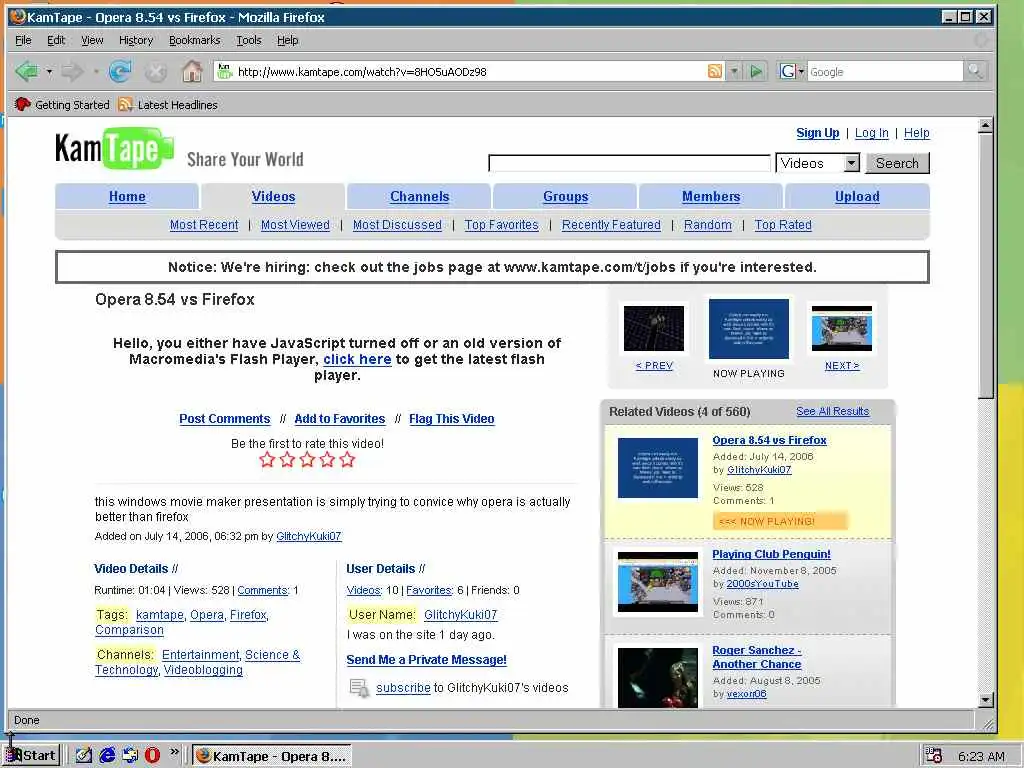1024x768 pixels.
Task: Click the Flag This Video link
Action: tap(452, 419)
